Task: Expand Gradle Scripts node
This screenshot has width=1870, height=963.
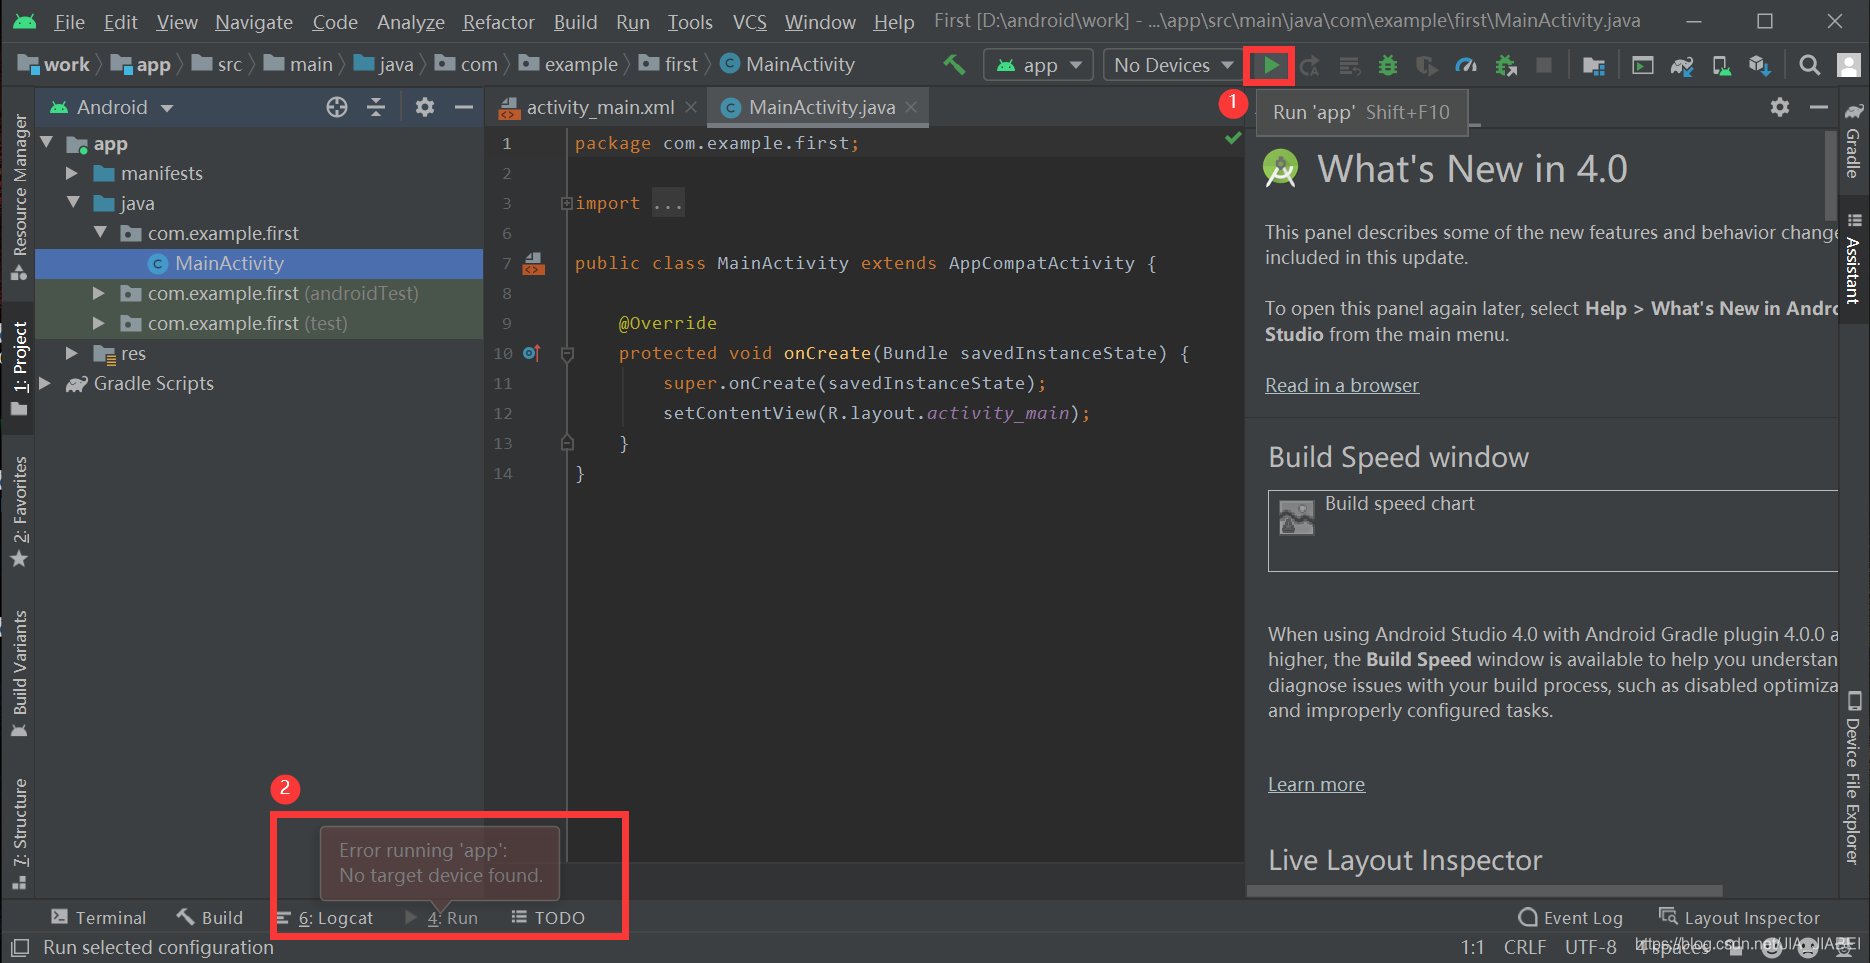Action: [x=45, y=383]
